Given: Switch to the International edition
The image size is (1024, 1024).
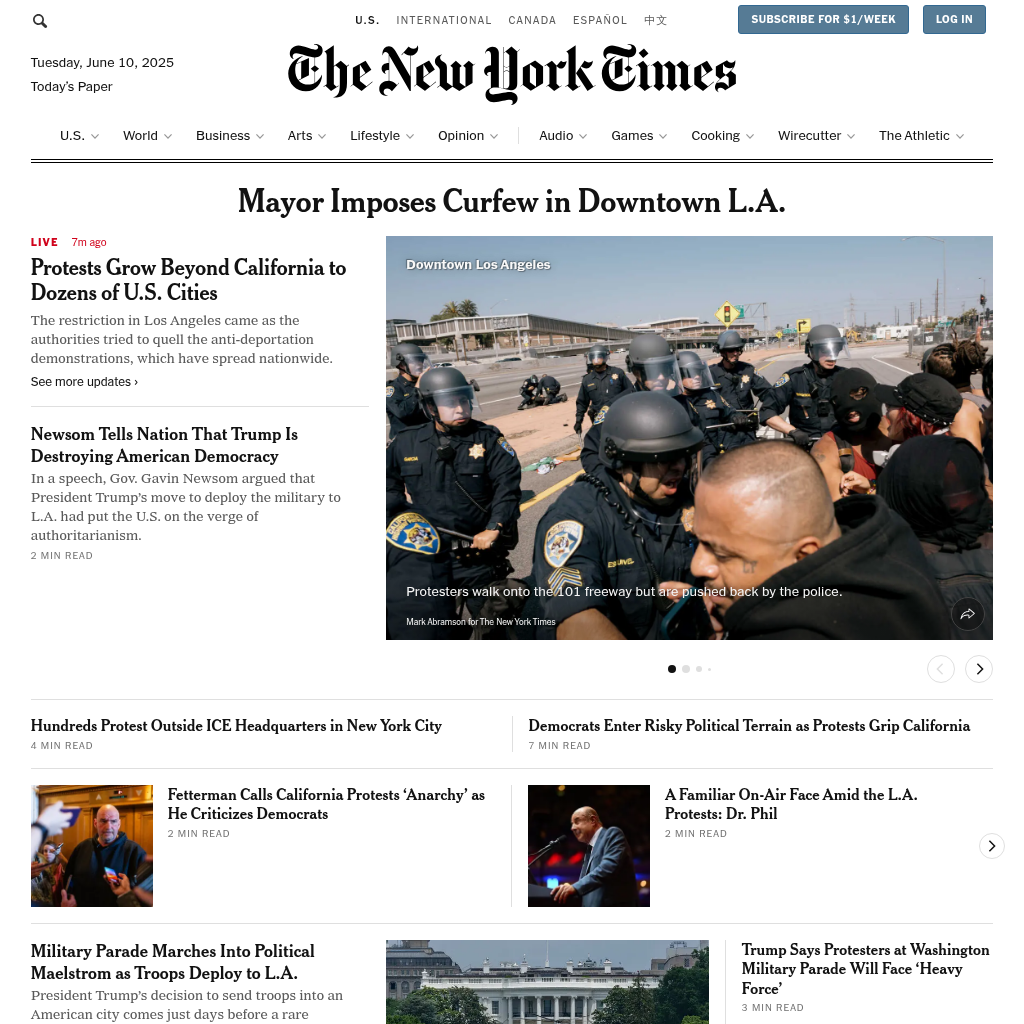Looking at the screenshot, I should click(443, 20).
